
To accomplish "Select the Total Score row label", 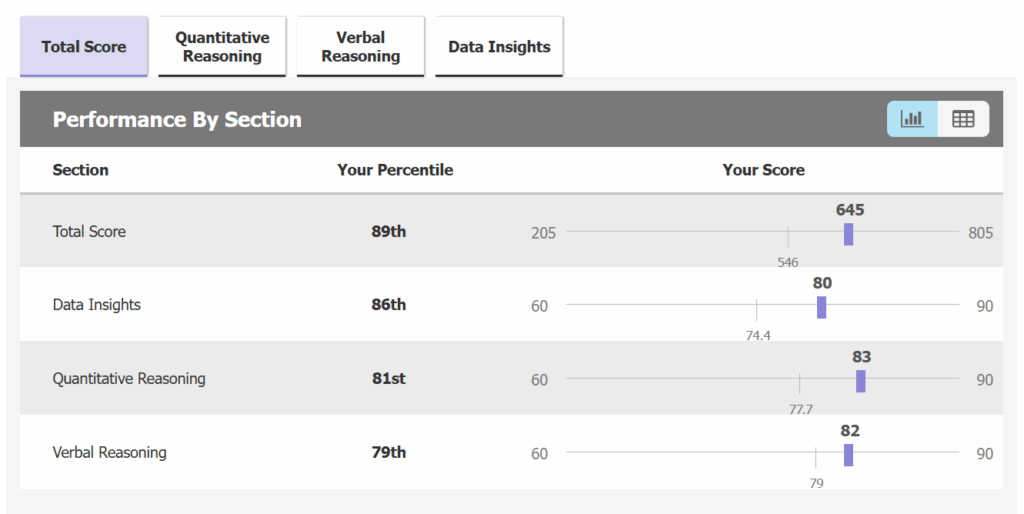I will (x=89, y=231).
